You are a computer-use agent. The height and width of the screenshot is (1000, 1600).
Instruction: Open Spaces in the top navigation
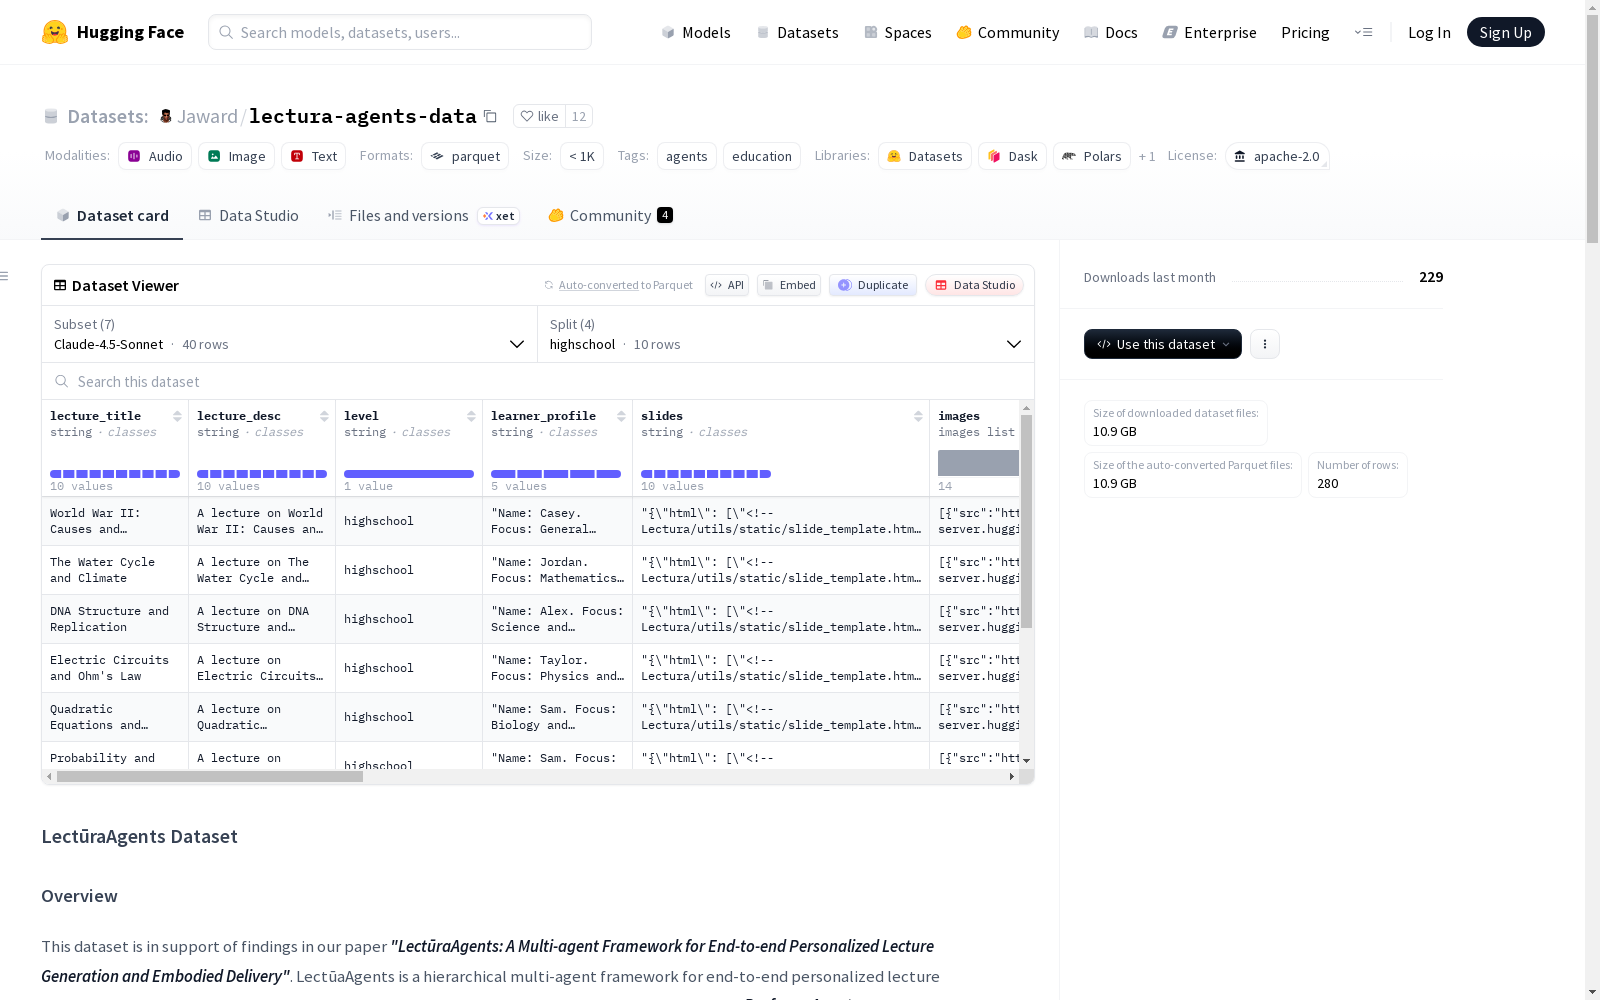pos(898,32)
